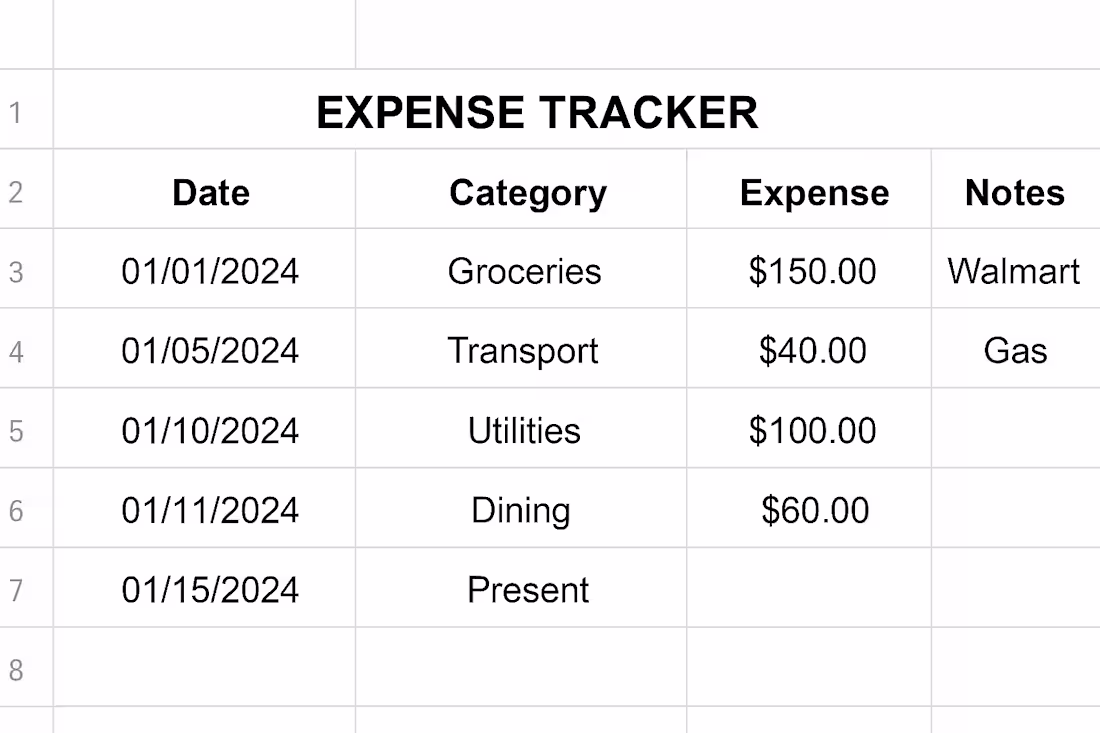Click the row 1 number header
1100x733 pixels.
click(x=16, y=112)
